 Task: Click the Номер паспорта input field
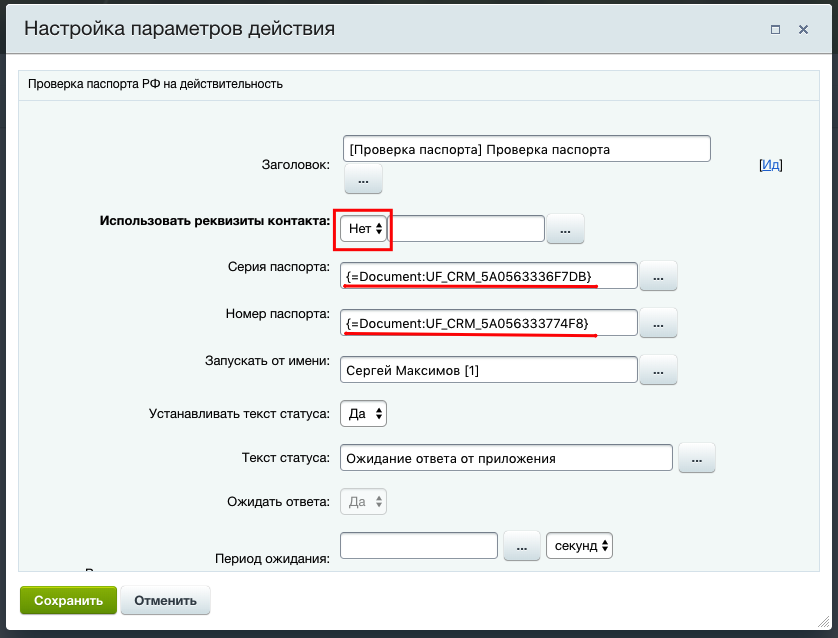(488, 323)
